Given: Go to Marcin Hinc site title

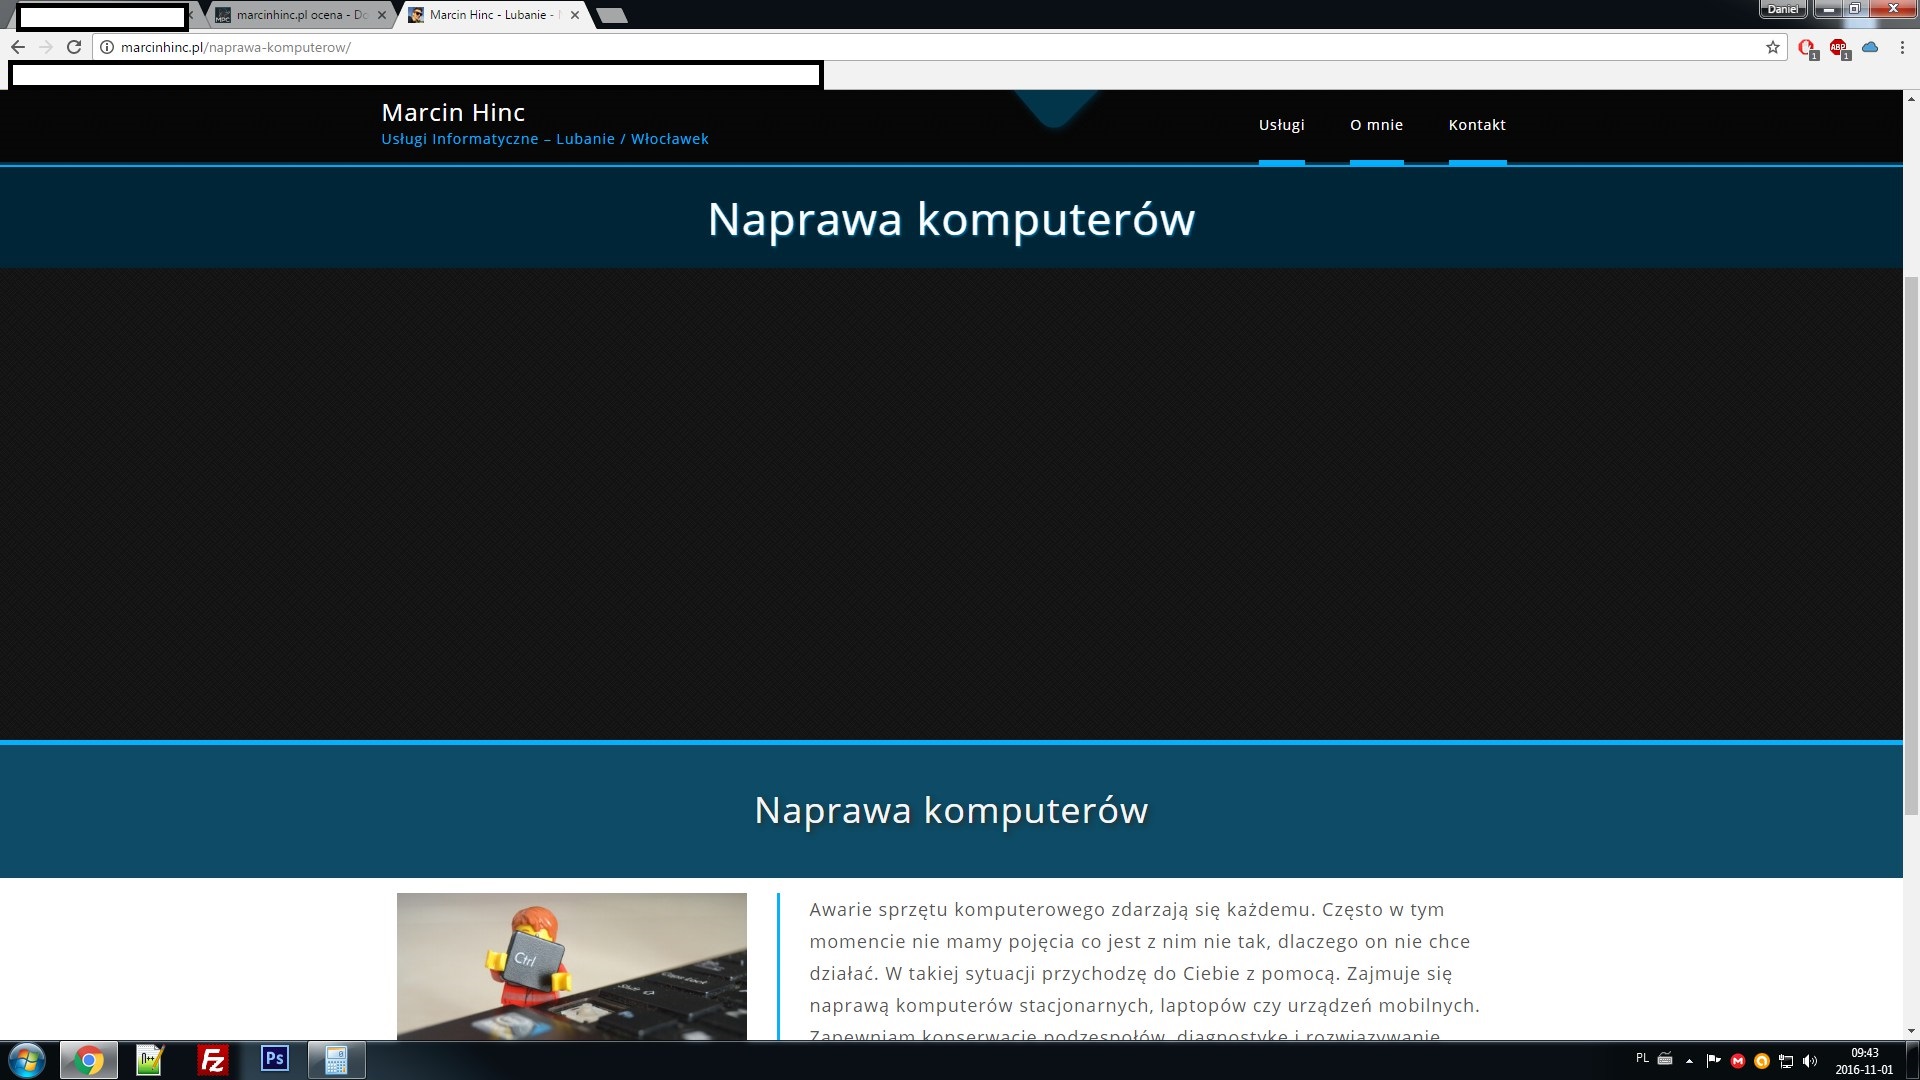Looking at the screenshot, I should (x=453, y=112).
